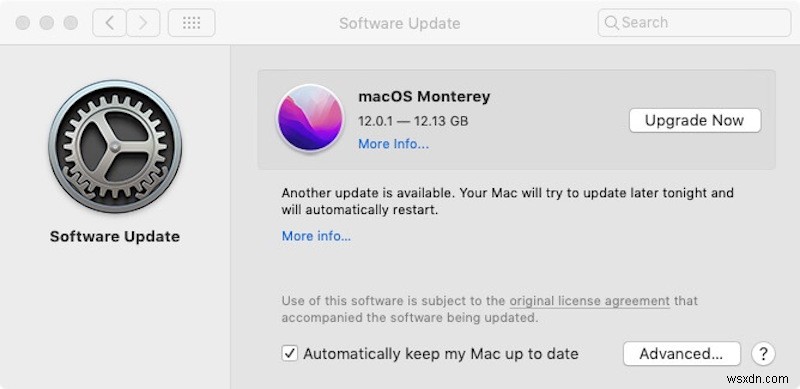The width and height of the screenshot is (800, 389).
Task: Open More info... below the restart notice
Action: click(316, 236)
